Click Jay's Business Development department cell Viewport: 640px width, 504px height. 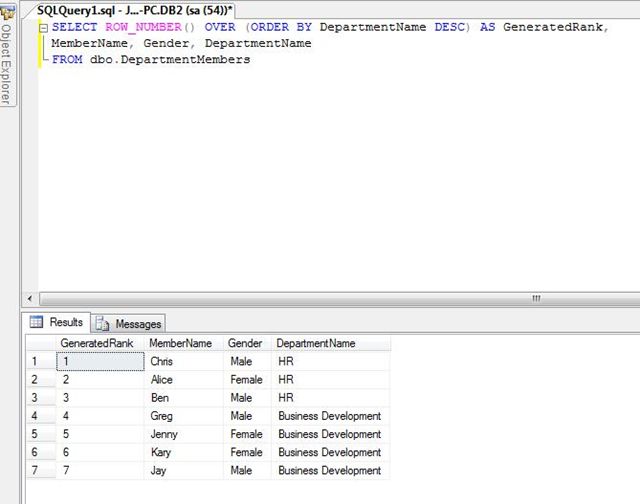[x=329, y=470]
